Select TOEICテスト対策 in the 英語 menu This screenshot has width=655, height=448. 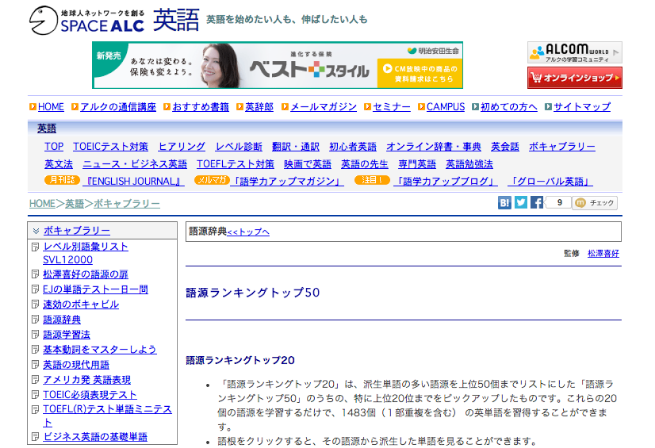111,147
